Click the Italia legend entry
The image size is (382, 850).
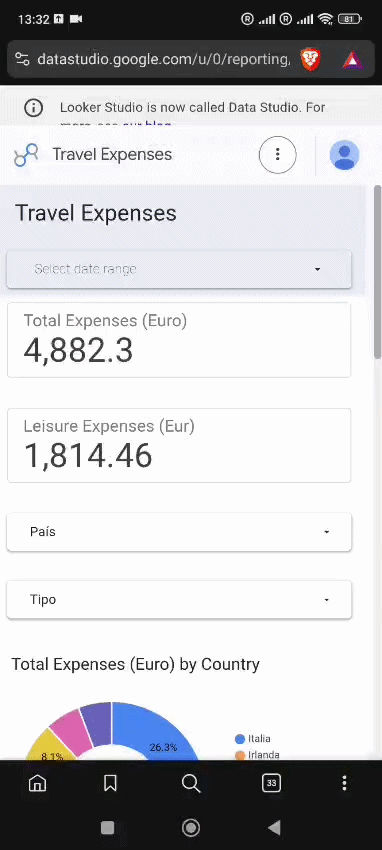252,738
